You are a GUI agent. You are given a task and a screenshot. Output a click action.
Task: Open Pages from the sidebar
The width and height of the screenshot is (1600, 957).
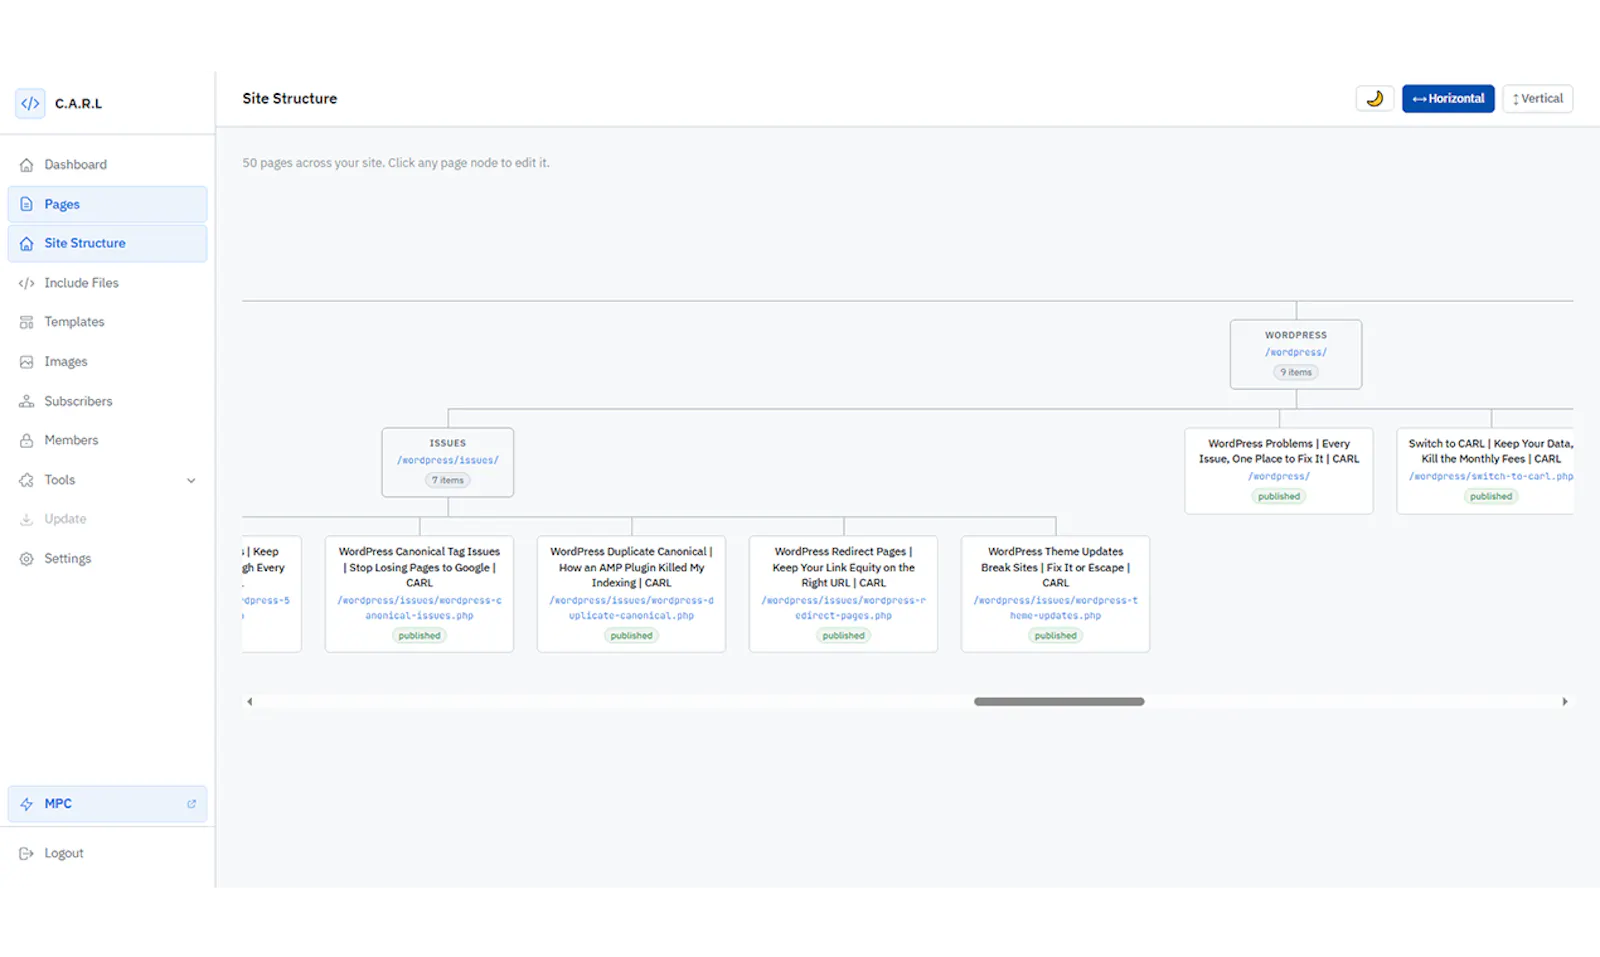[x=107, y=204]
